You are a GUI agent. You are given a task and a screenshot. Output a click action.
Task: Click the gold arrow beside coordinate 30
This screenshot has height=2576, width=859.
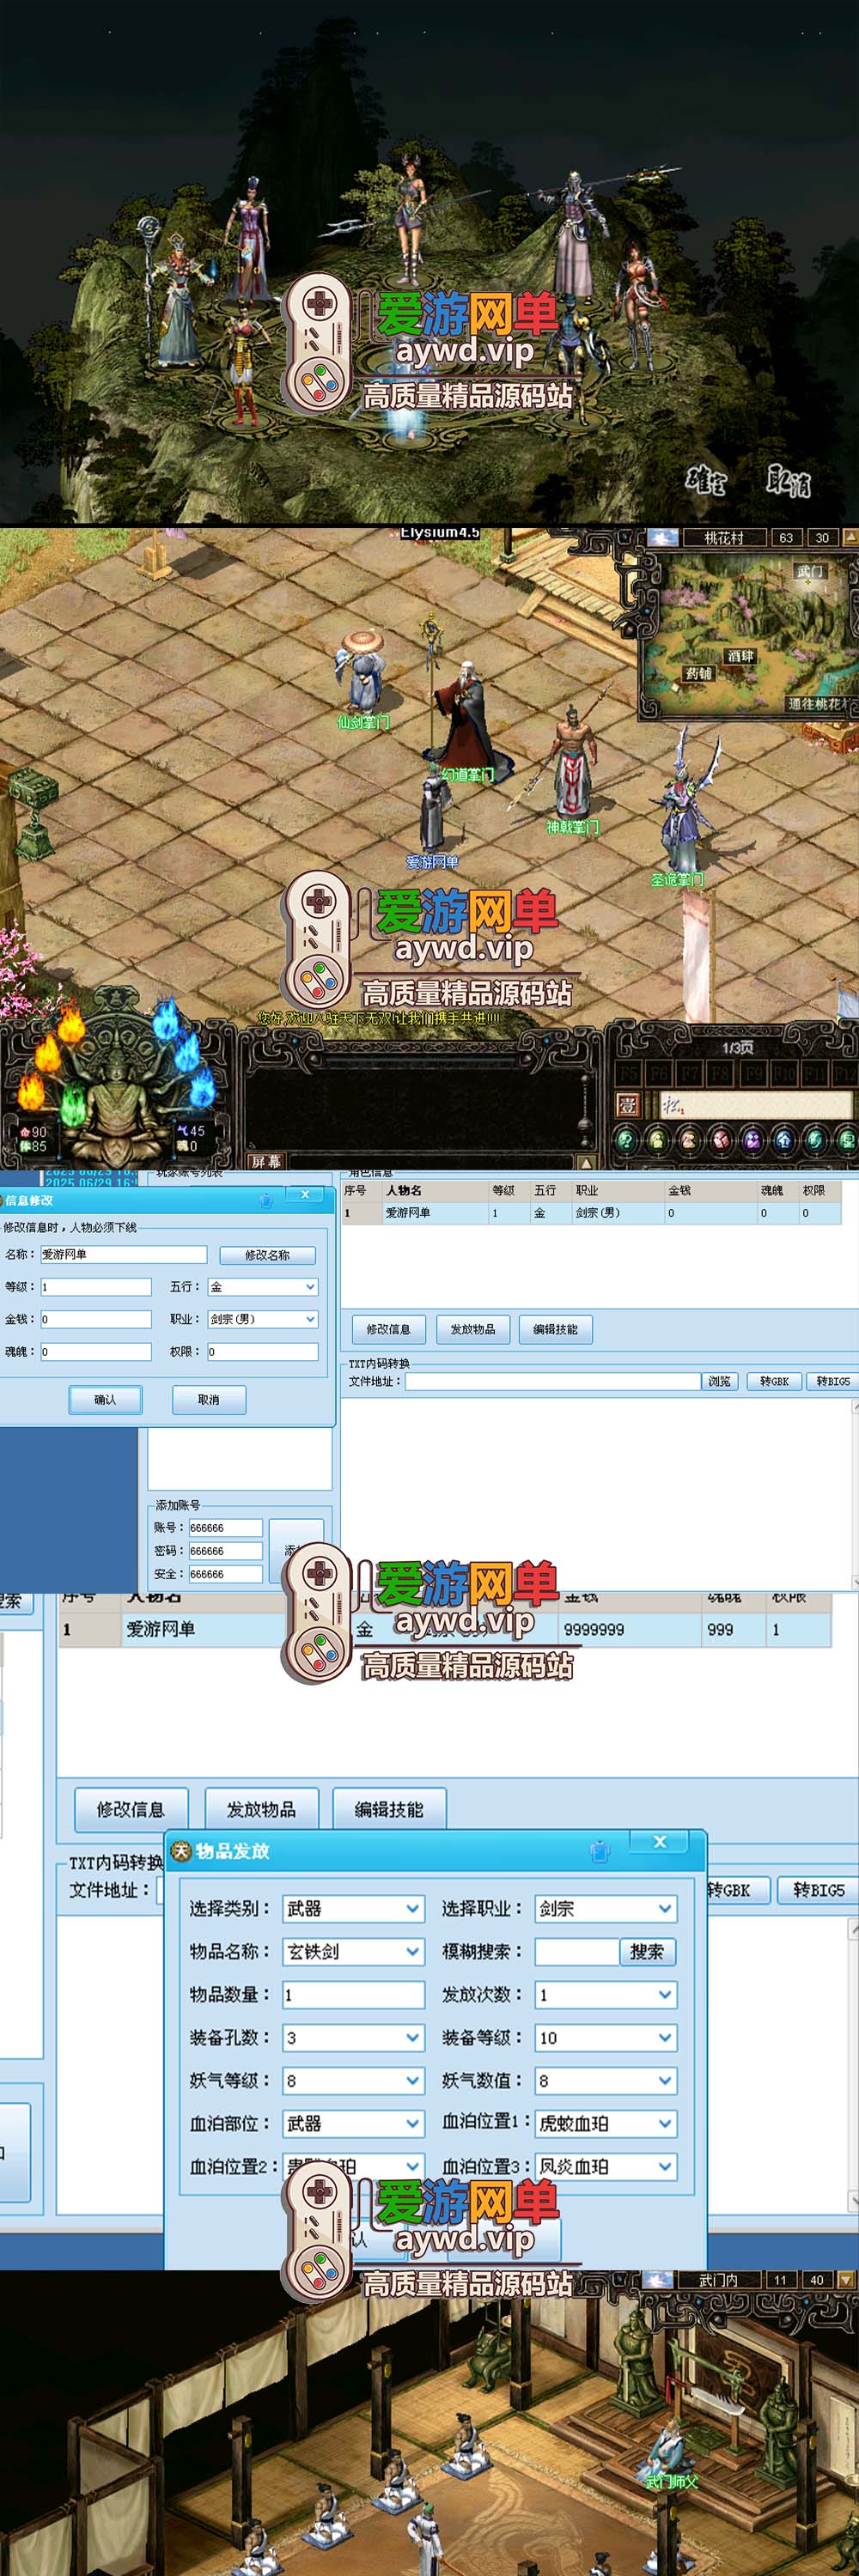pos(850,538)
